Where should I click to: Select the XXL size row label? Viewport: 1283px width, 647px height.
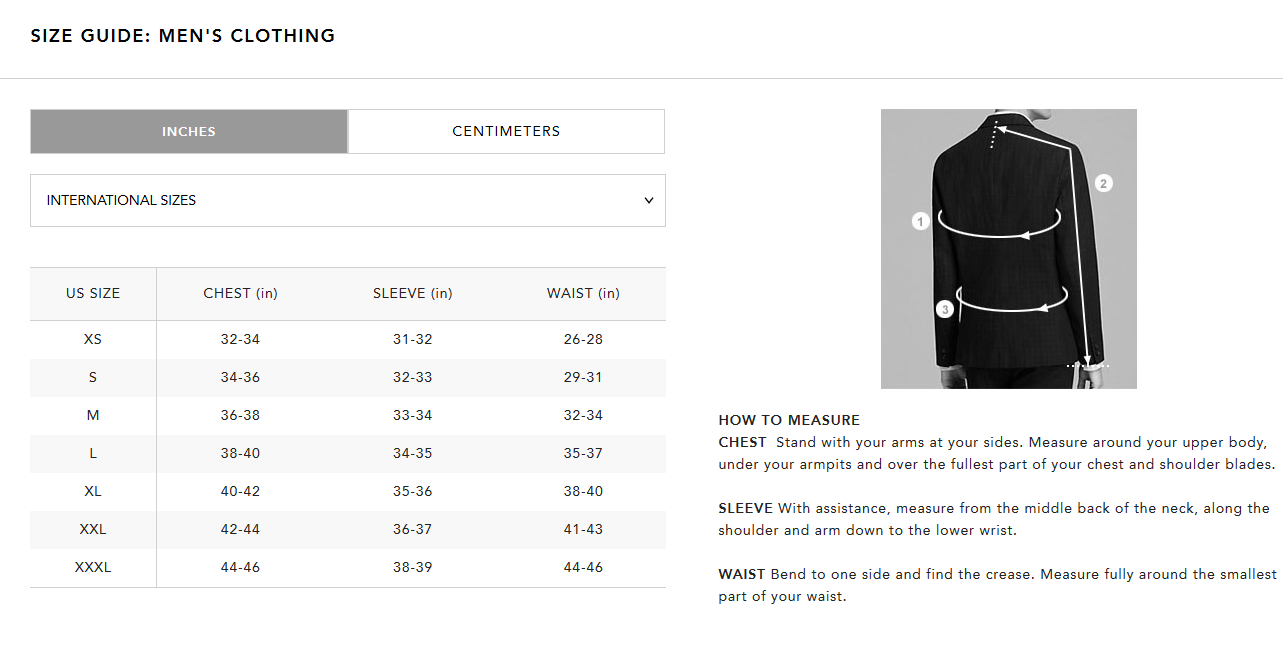[93, 530]
